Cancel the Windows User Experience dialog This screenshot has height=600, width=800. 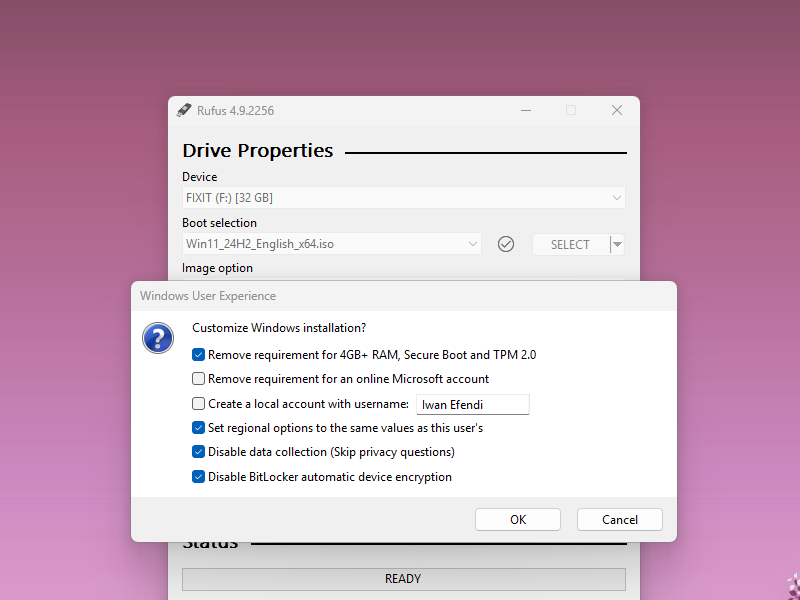click(620, 519)
